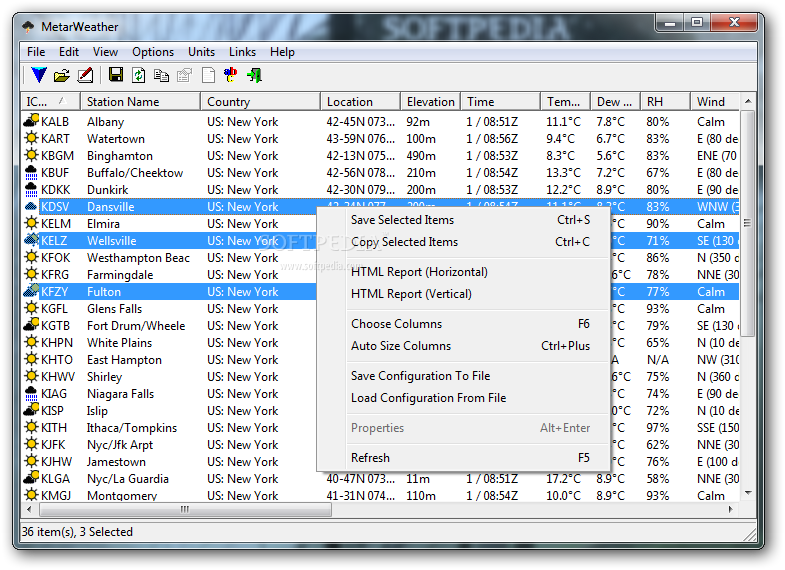785x570 pixels.
Task: Click the partly cloudy icon beside KGTB
Action: click(31, 325)
